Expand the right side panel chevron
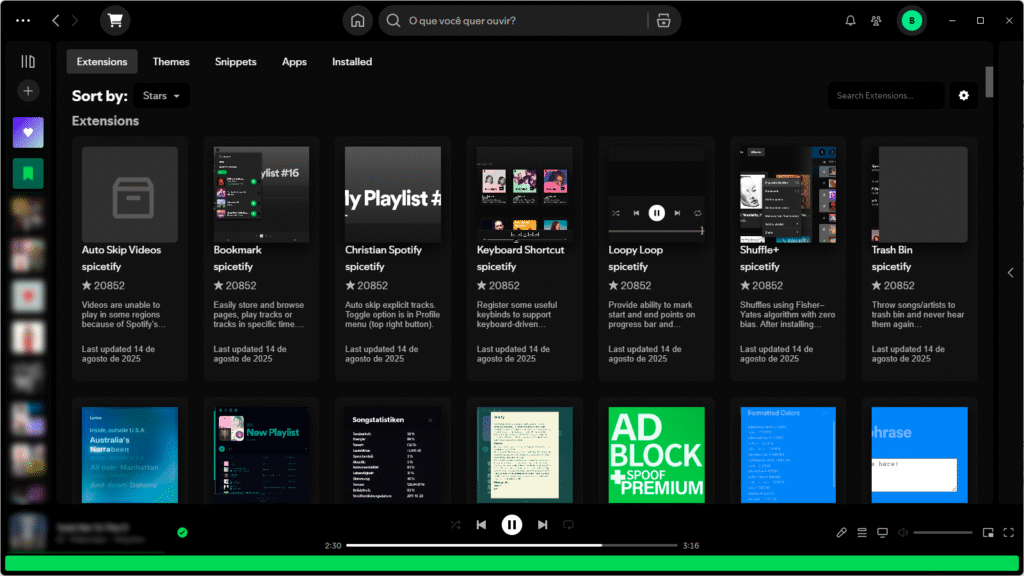The height and width of the screenshot is (576, 1024). point(1010,273)
